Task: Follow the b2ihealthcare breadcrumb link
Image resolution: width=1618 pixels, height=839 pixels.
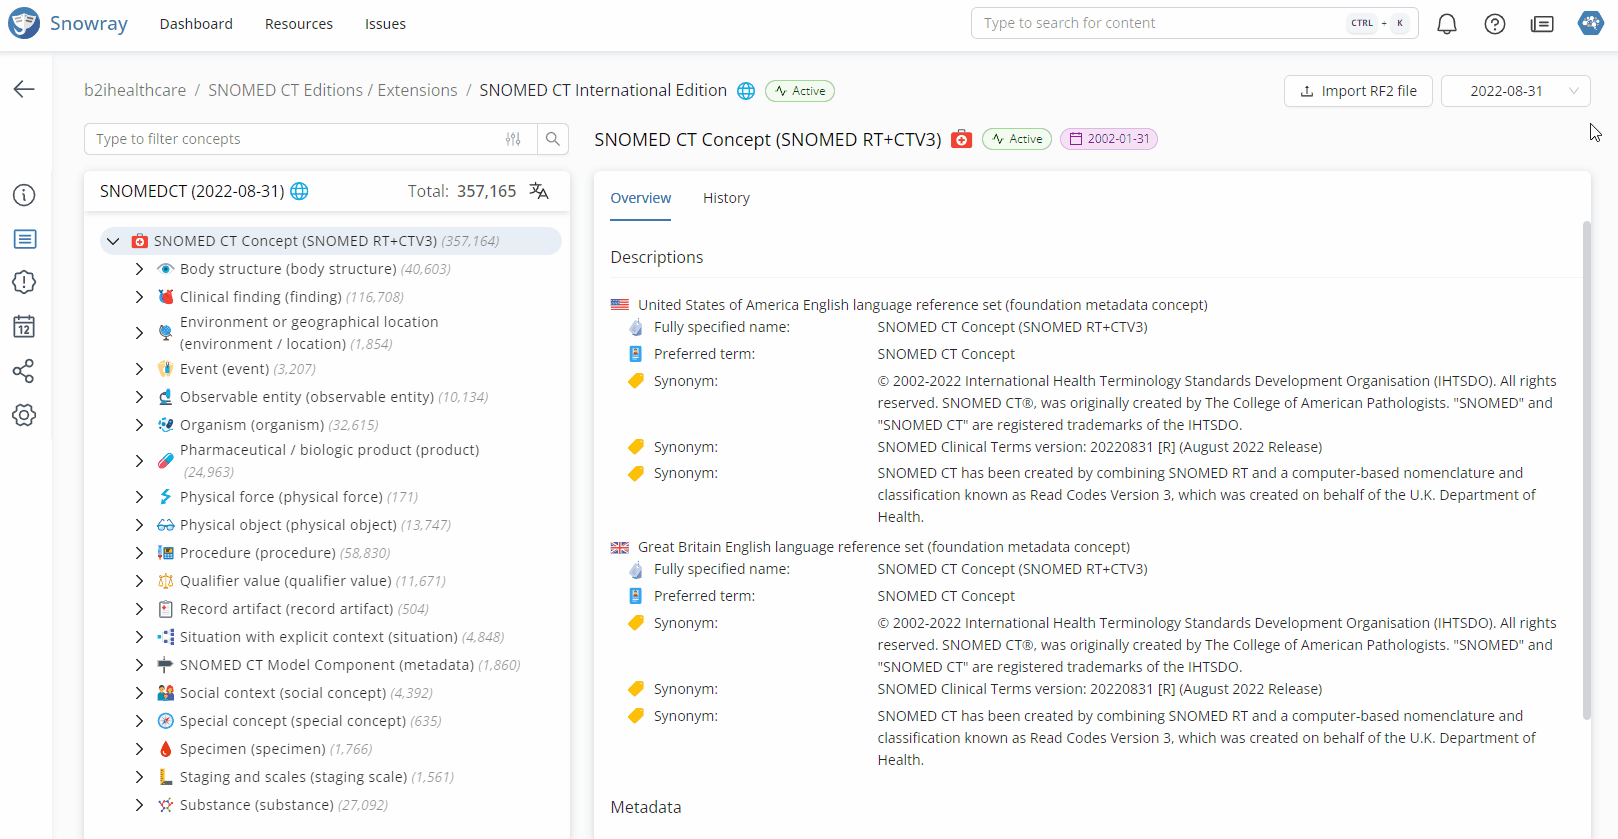Action: (135, 90)
